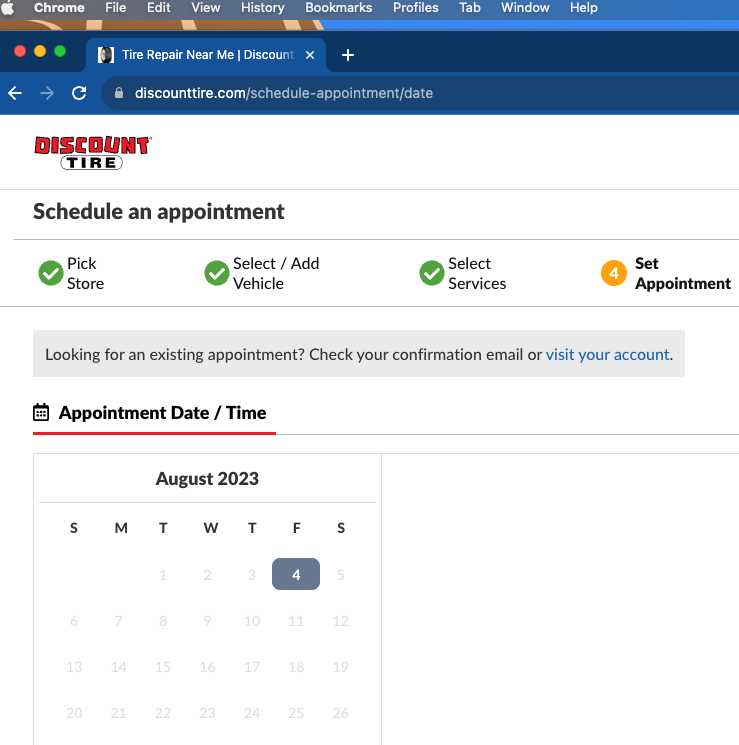Go forward to the next page
This screenshot has height=745, width=739.
tap(47, 93)
